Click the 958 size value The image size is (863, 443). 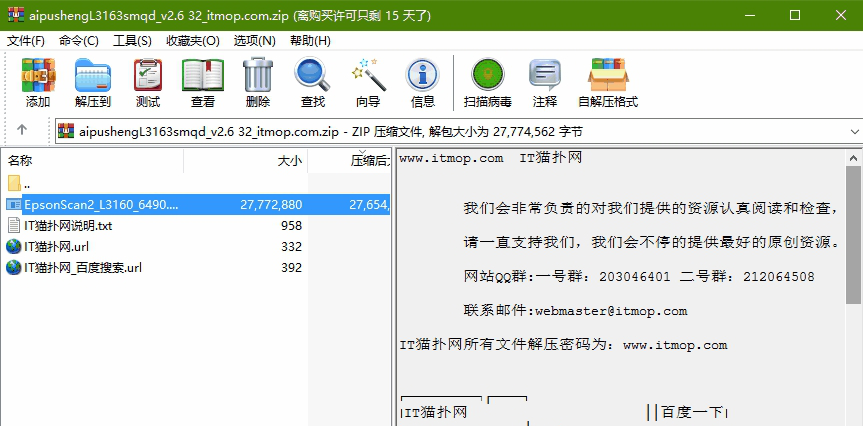click(291, 226)
